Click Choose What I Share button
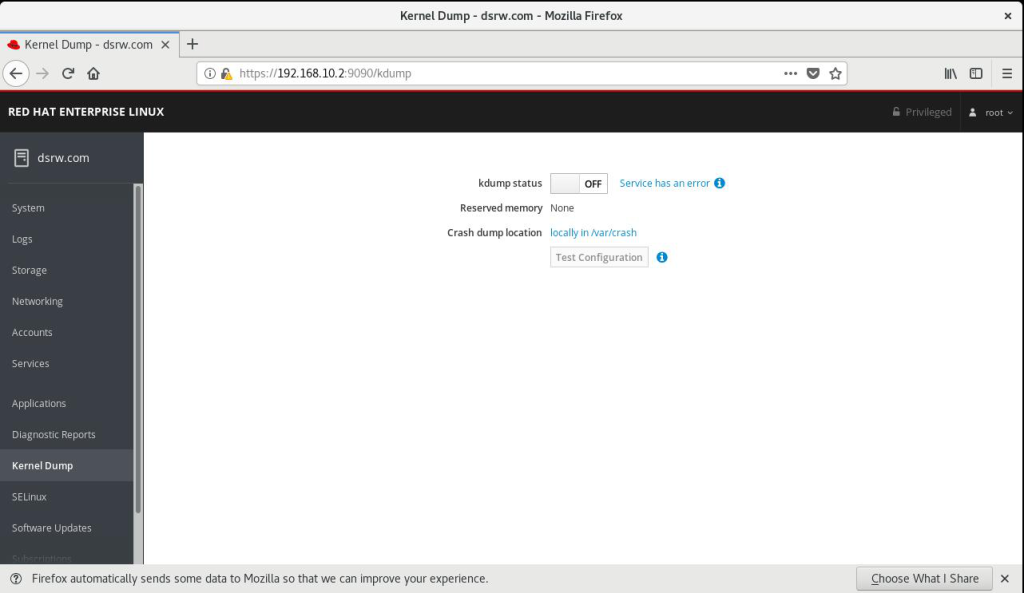Viewport: 1024px width, 593px height. point(924,579)
